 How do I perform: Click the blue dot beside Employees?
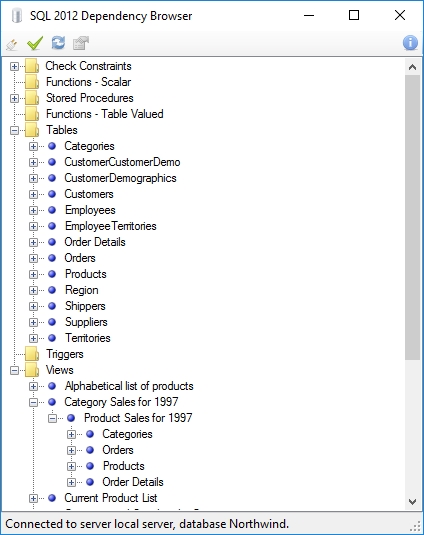pyautogui.click(x=52, y=210)
